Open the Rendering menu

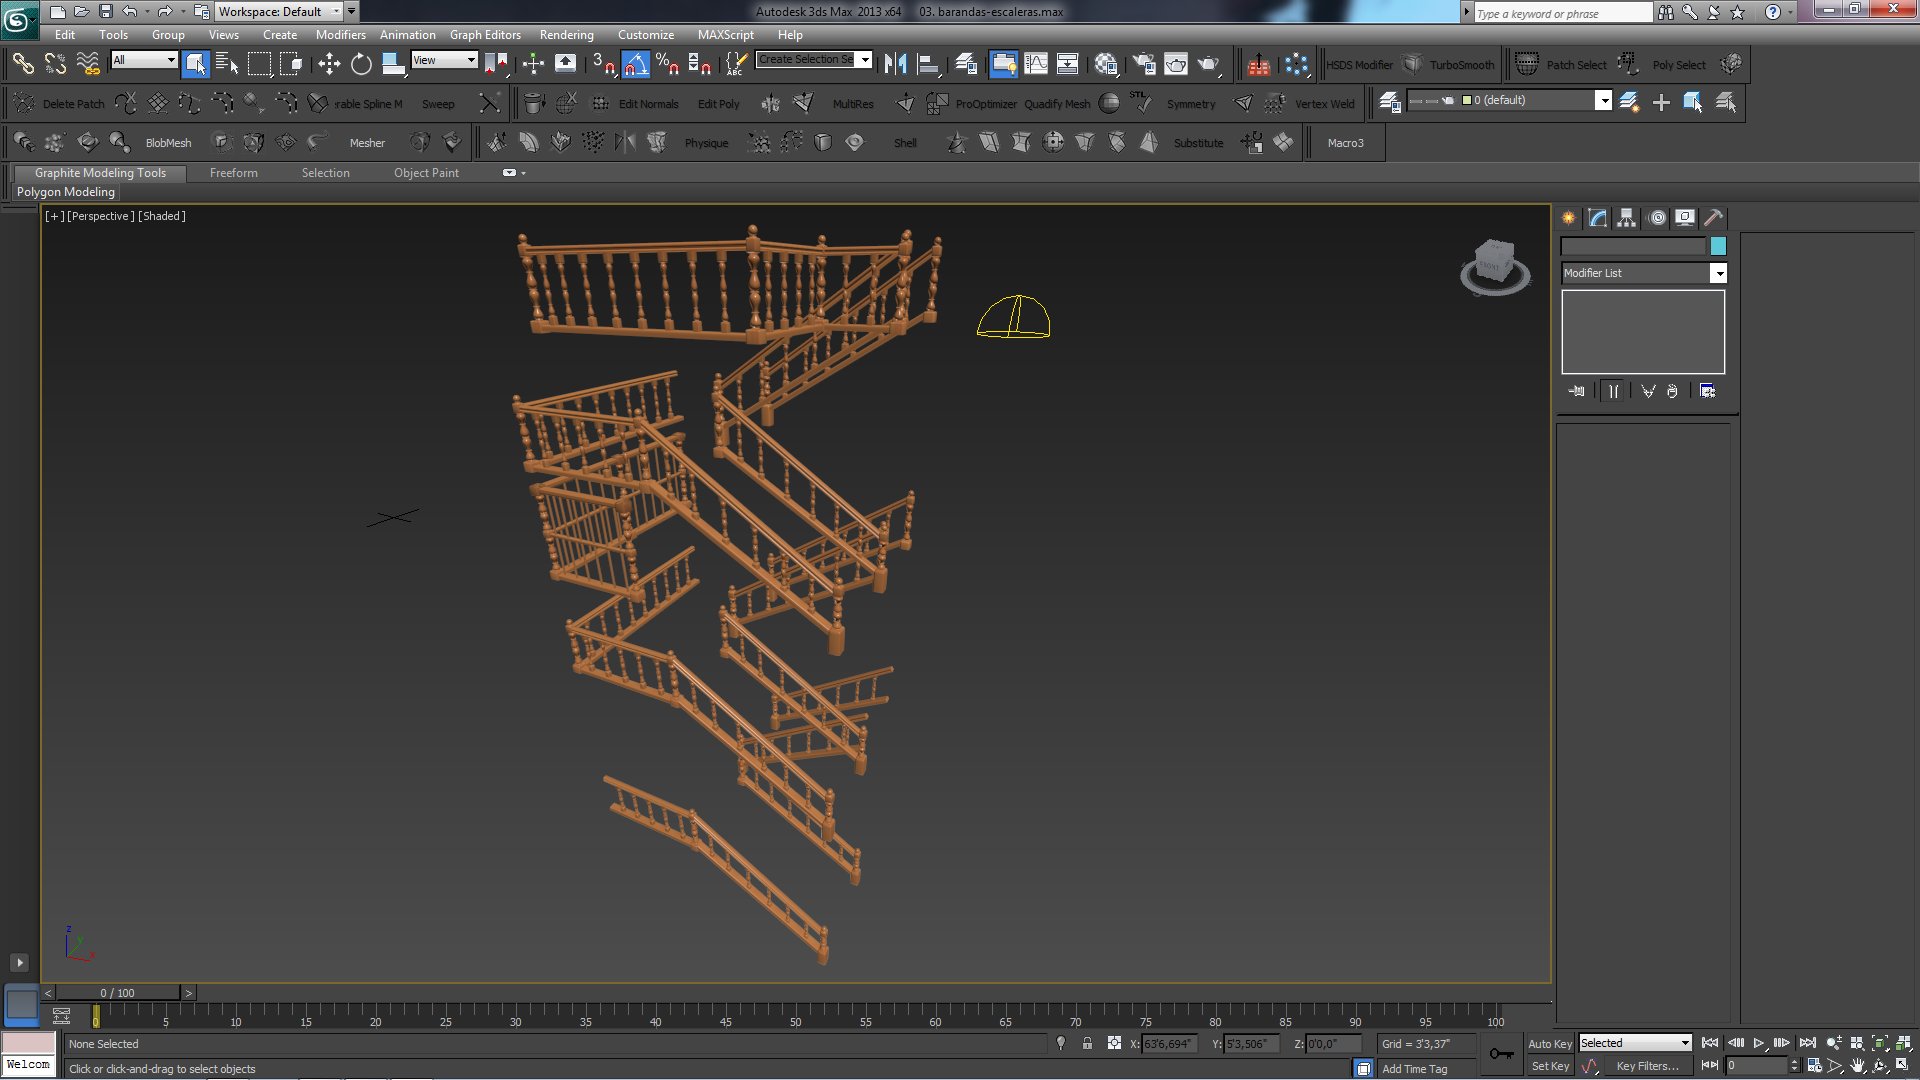[566, 34]
